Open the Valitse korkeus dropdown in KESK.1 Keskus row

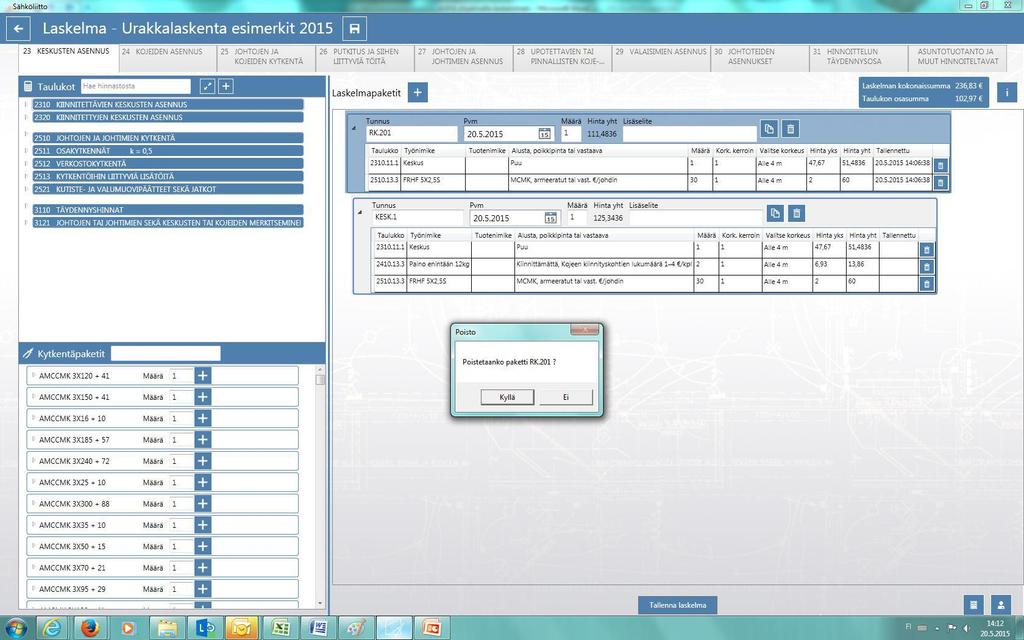[787, 249]
